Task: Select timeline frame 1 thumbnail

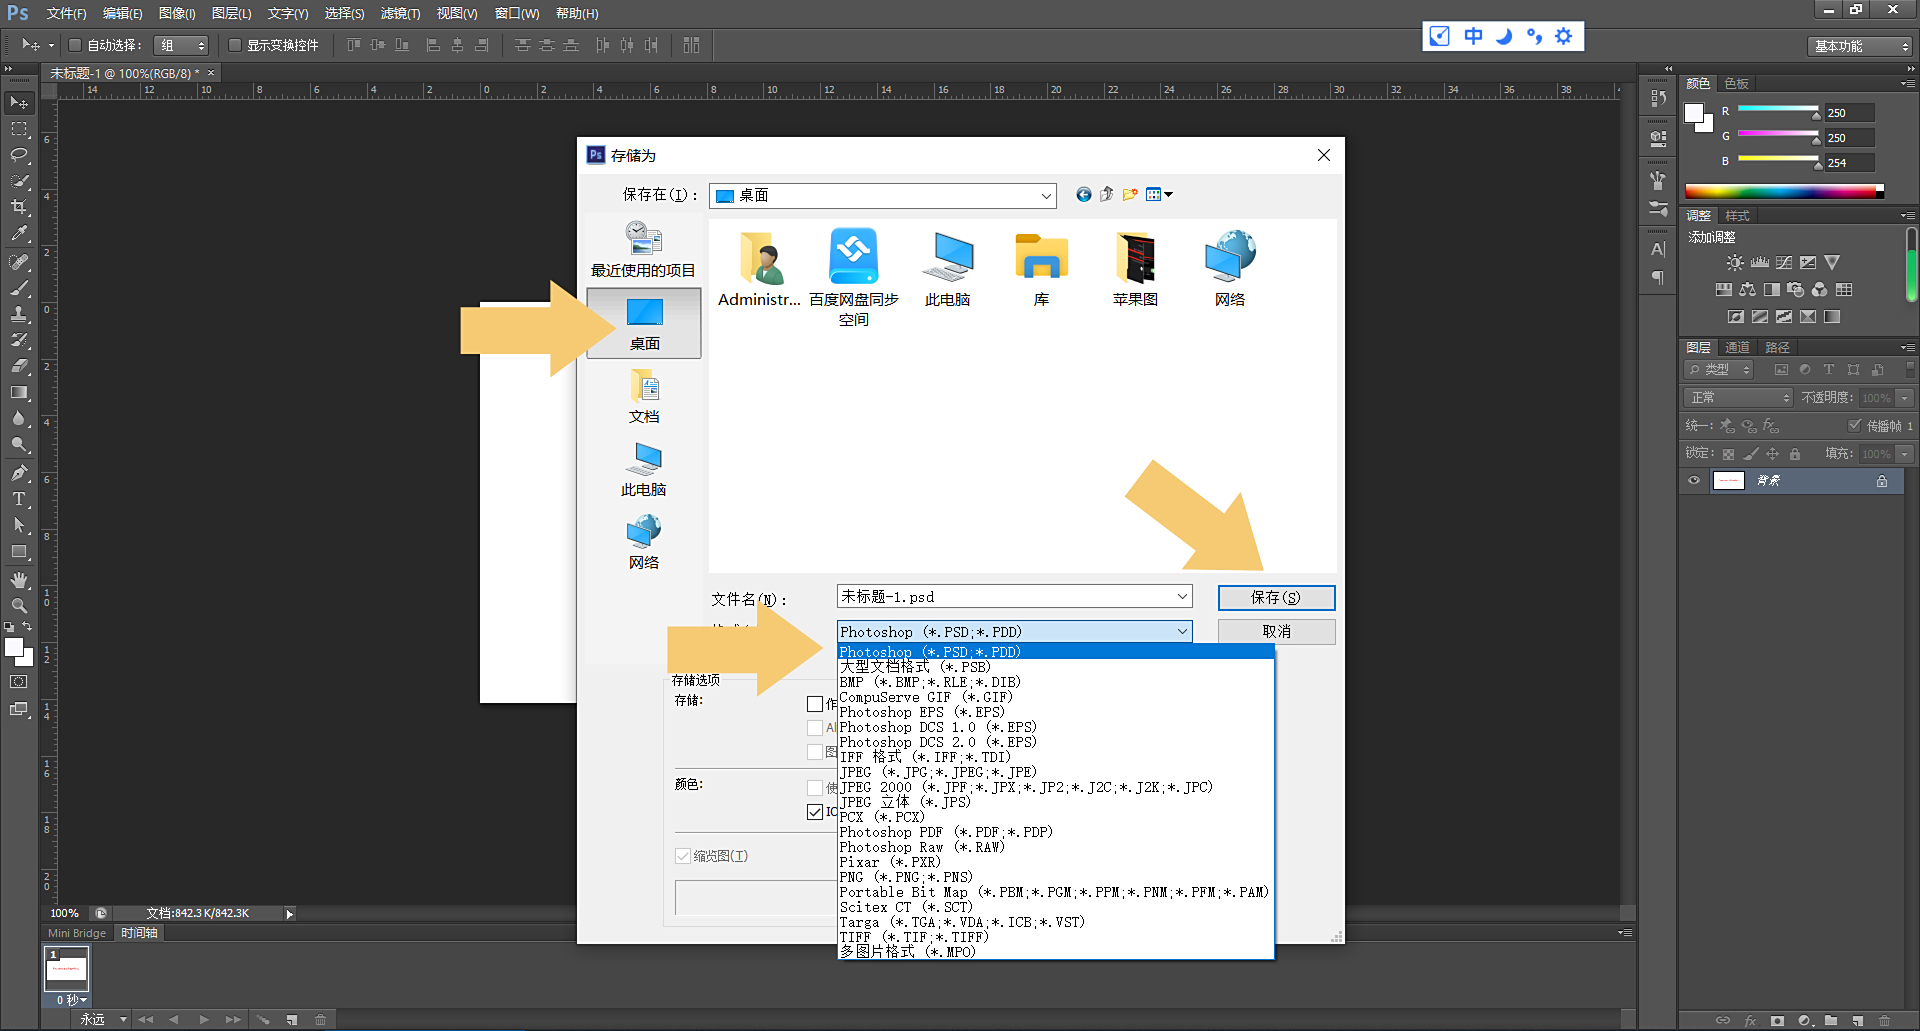Action: (x=67, y=969)
